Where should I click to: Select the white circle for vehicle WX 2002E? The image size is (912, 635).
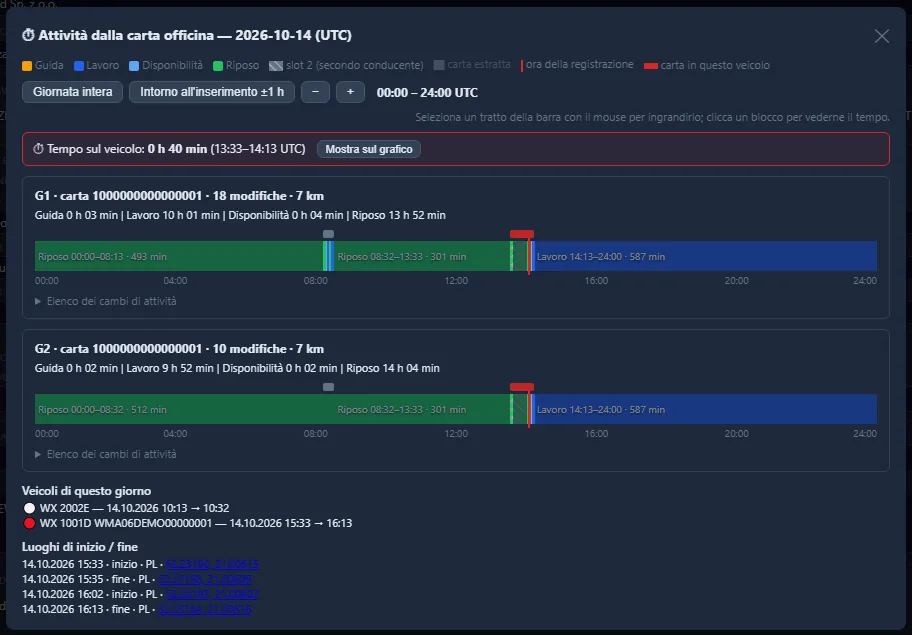pyautogui.click(x=29, y=508)
